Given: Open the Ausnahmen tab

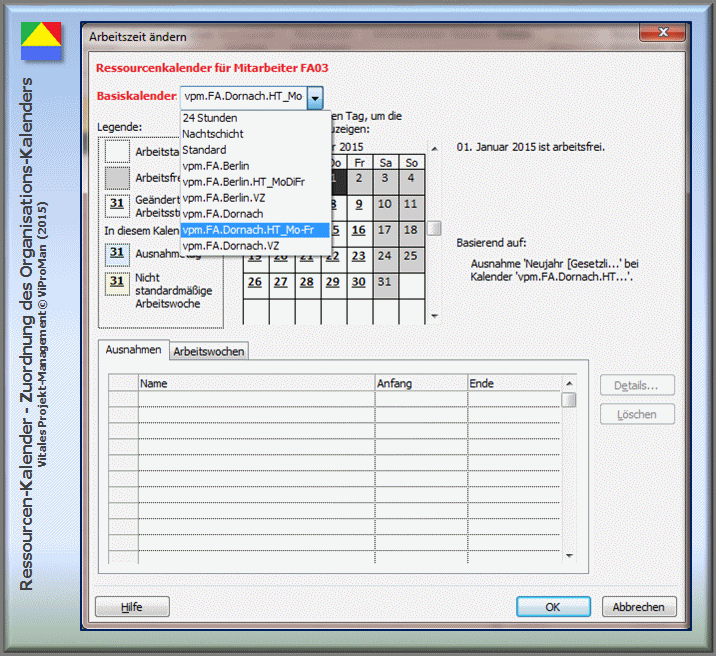Looking at the screenshot, I should [133, 351].
